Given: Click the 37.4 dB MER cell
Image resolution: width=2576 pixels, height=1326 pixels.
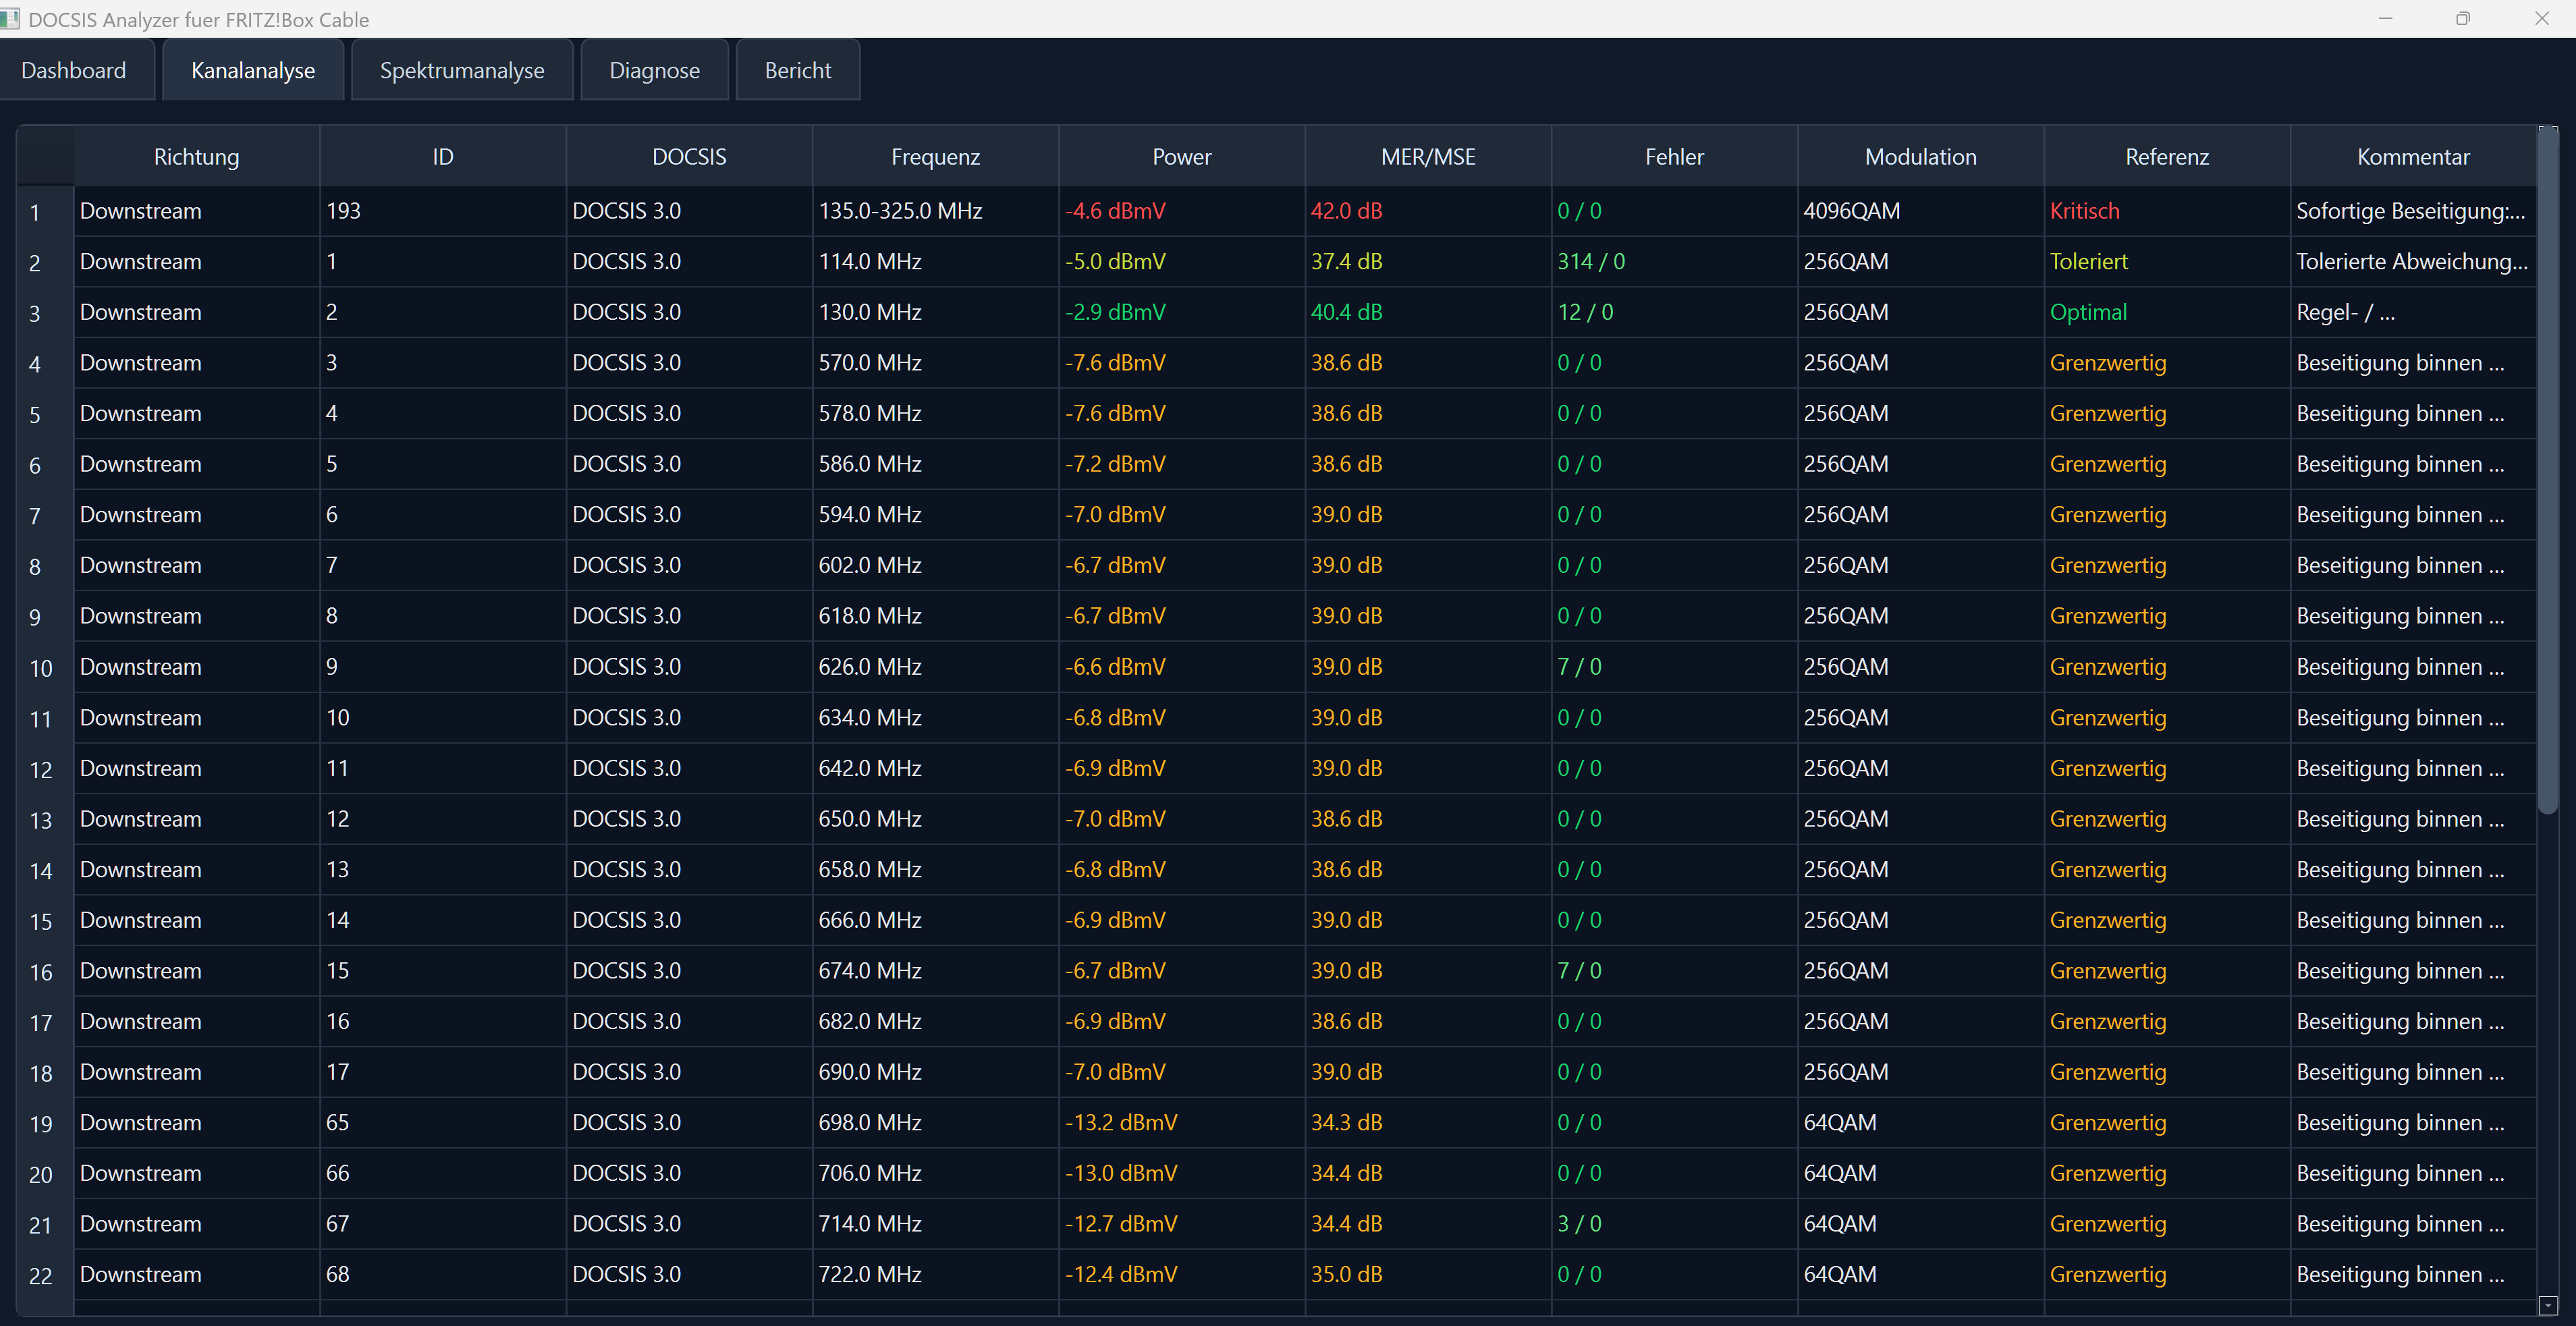Looking at the screenshot, I should coord(1428,262).
